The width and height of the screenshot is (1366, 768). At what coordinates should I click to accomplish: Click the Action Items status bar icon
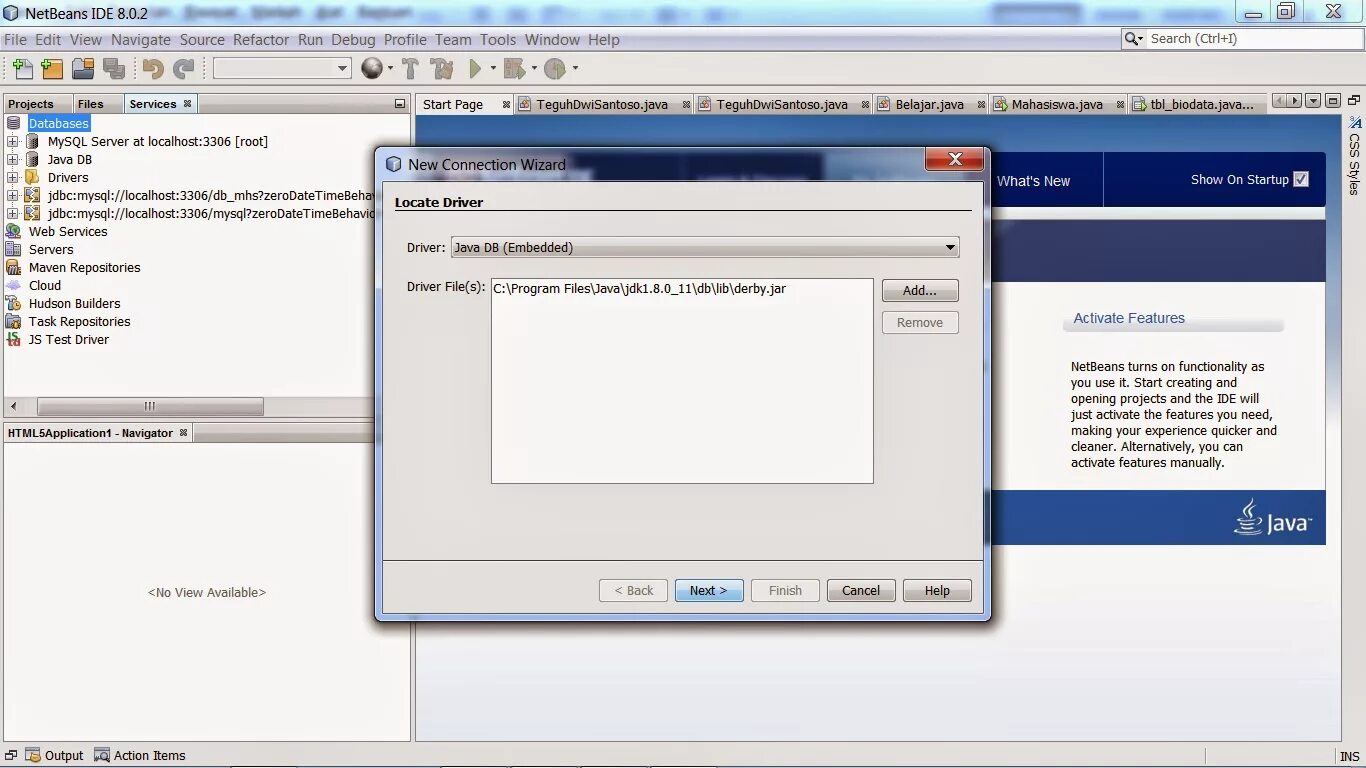(x=102, y=755)
